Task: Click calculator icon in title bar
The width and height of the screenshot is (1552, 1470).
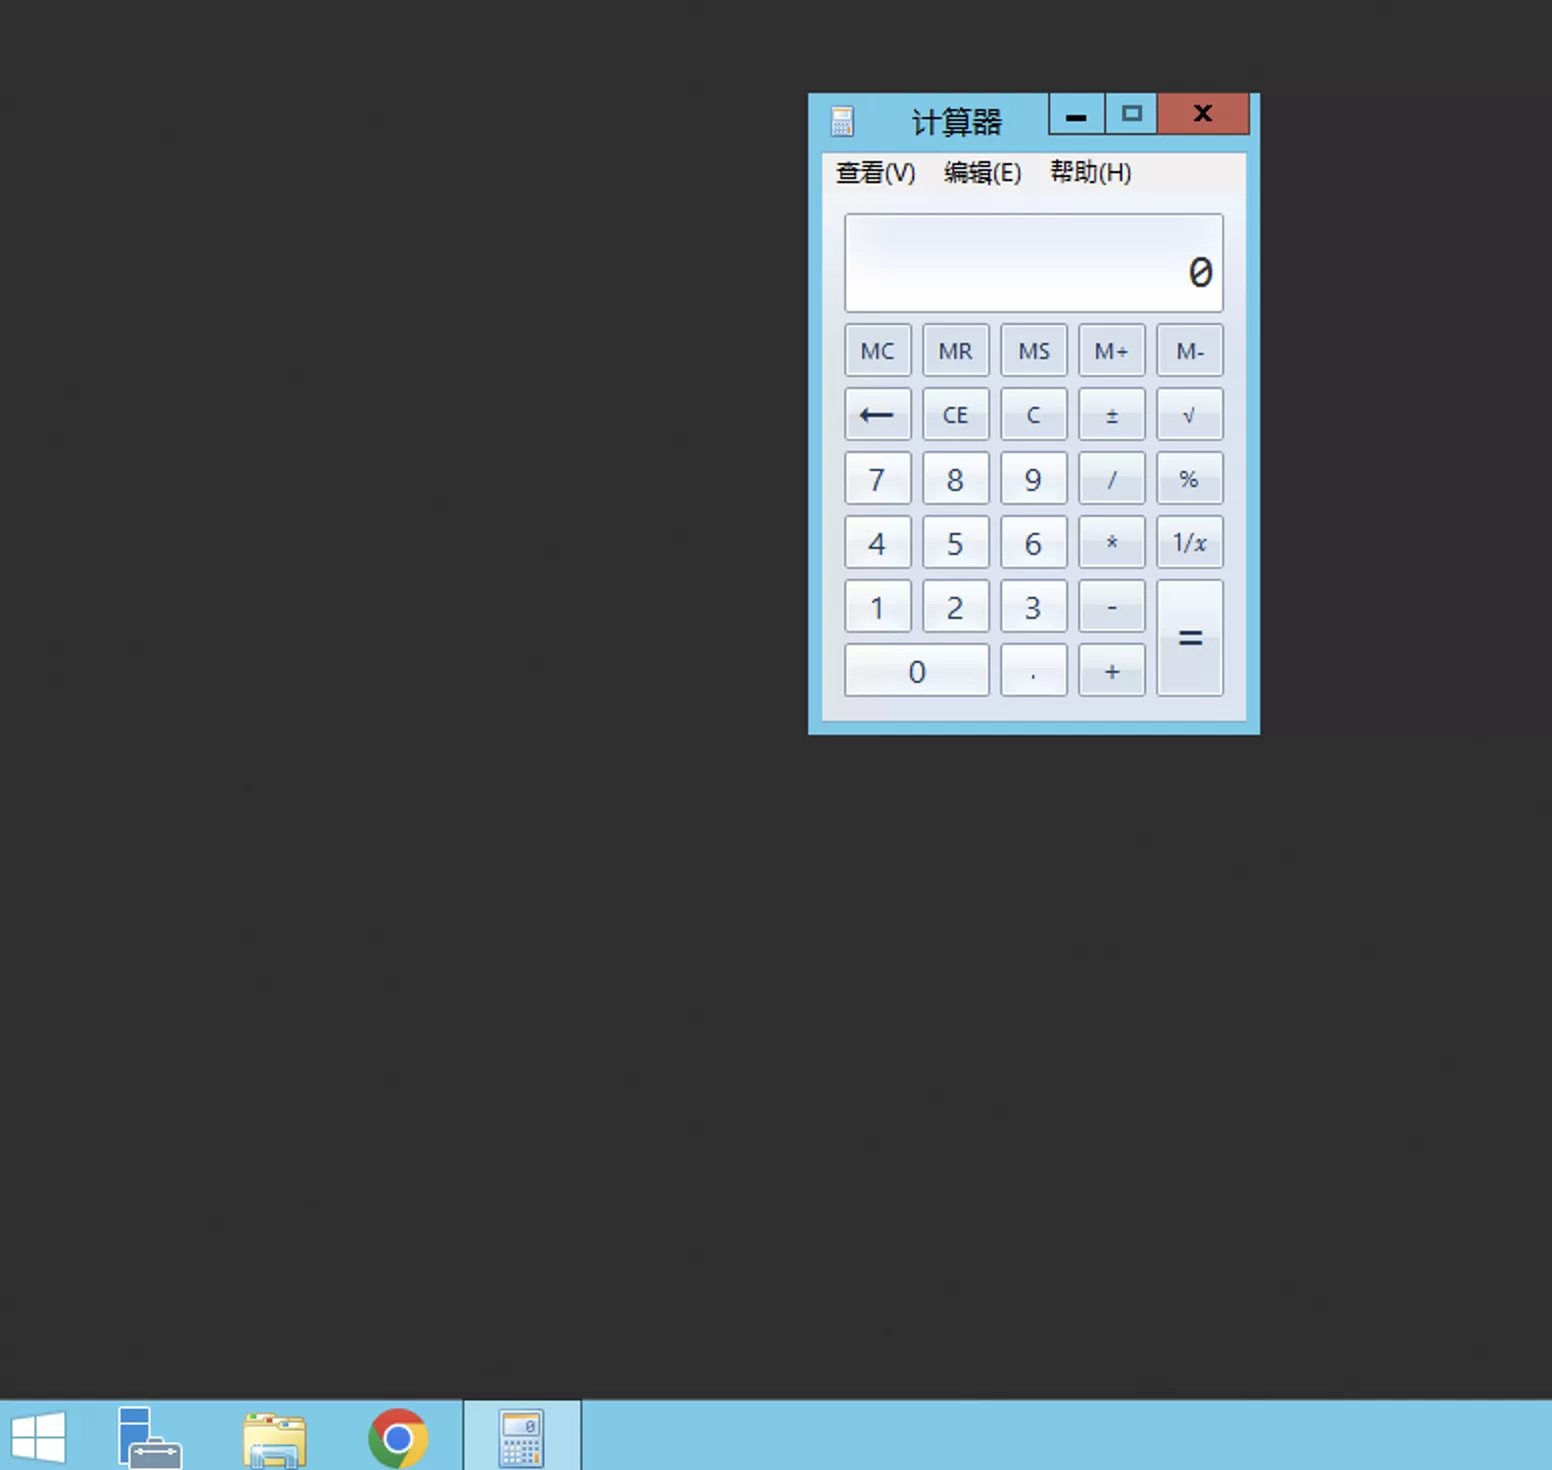Action: pyautogui.click(x=842, y=121)
